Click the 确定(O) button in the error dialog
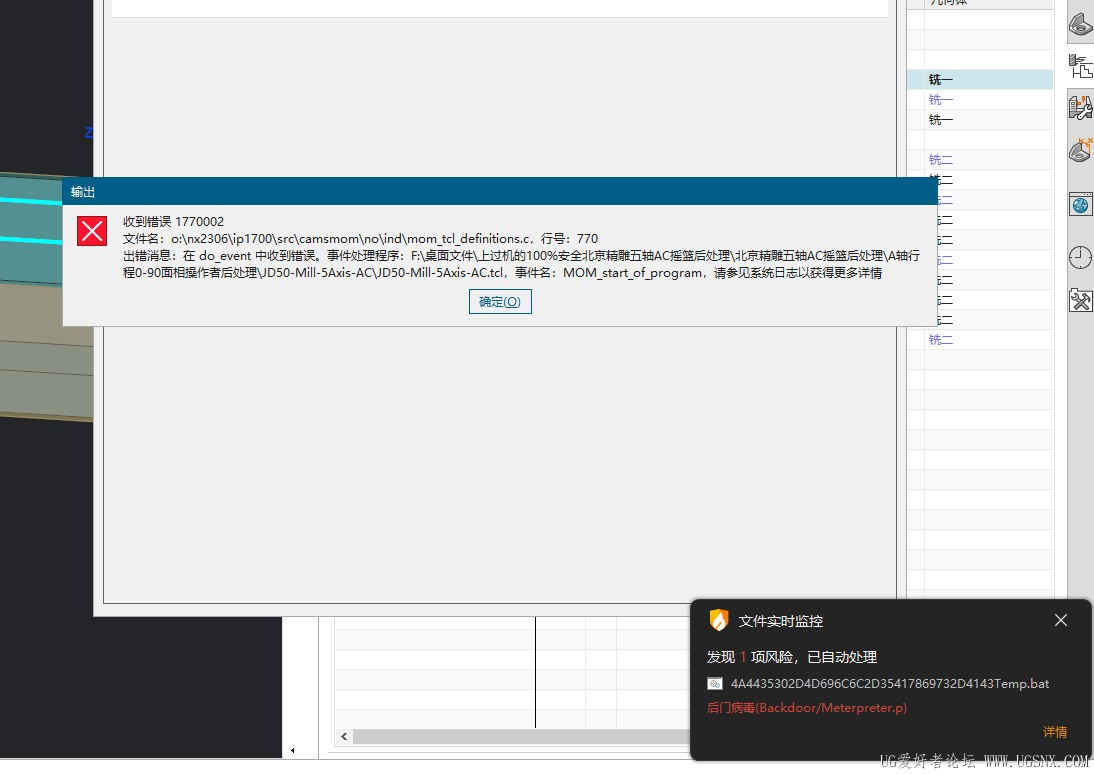 (500, 302)
